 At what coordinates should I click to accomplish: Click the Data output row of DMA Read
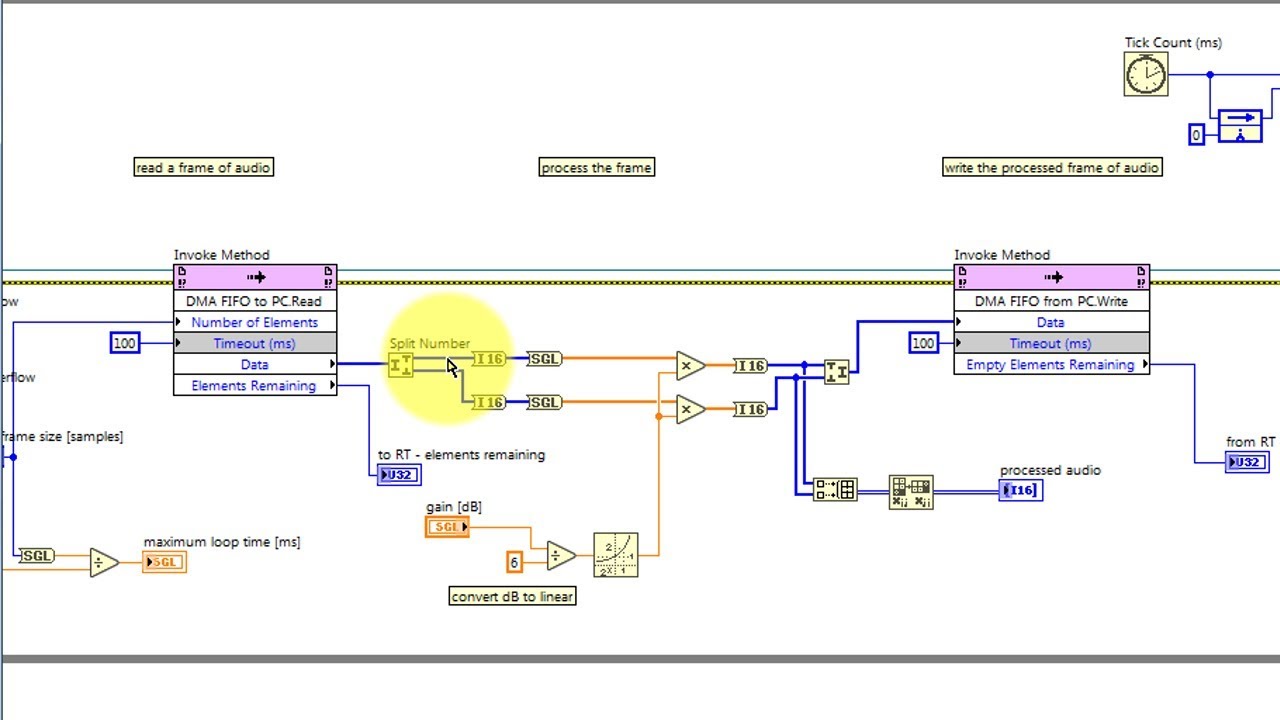[x=255, y=364]
